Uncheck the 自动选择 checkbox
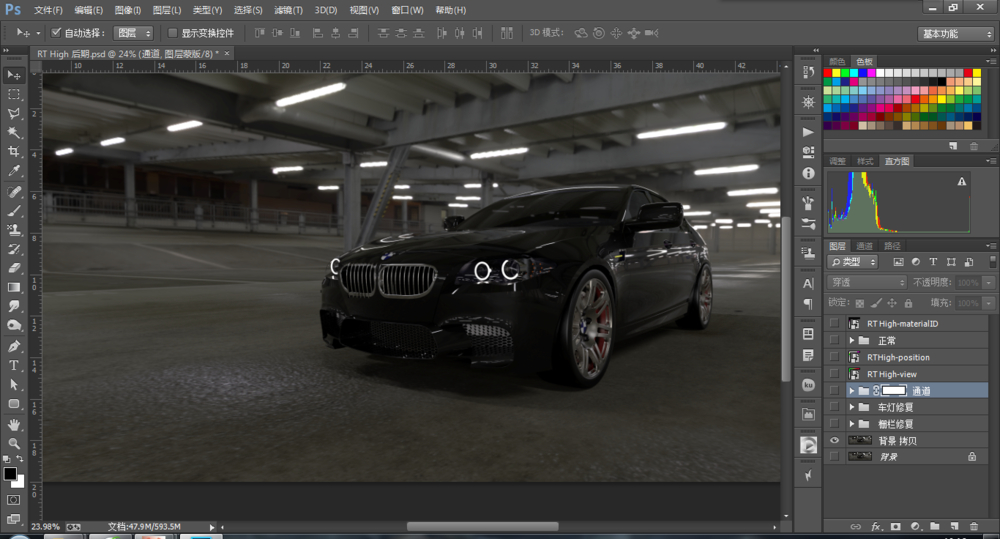 (56, 33)
